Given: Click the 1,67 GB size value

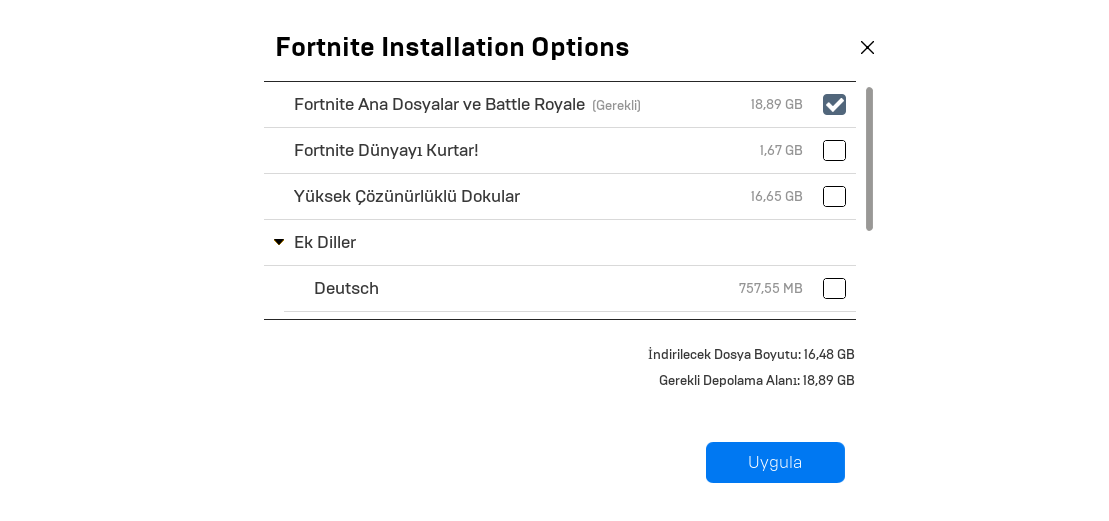Looking at the screenshot, I should (780, 151).
